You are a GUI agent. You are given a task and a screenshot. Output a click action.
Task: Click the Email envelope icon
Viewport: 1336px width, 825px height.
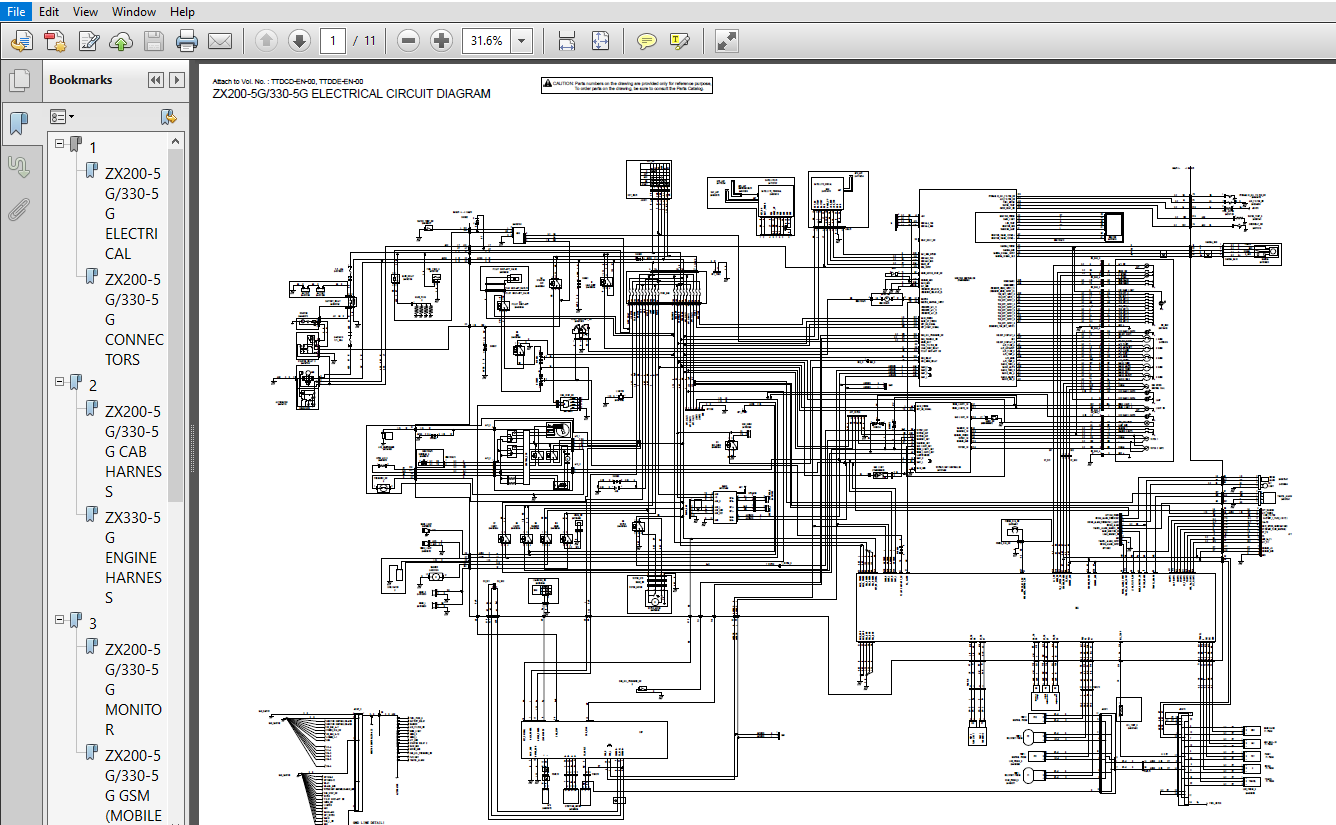[x=220, y=41]
